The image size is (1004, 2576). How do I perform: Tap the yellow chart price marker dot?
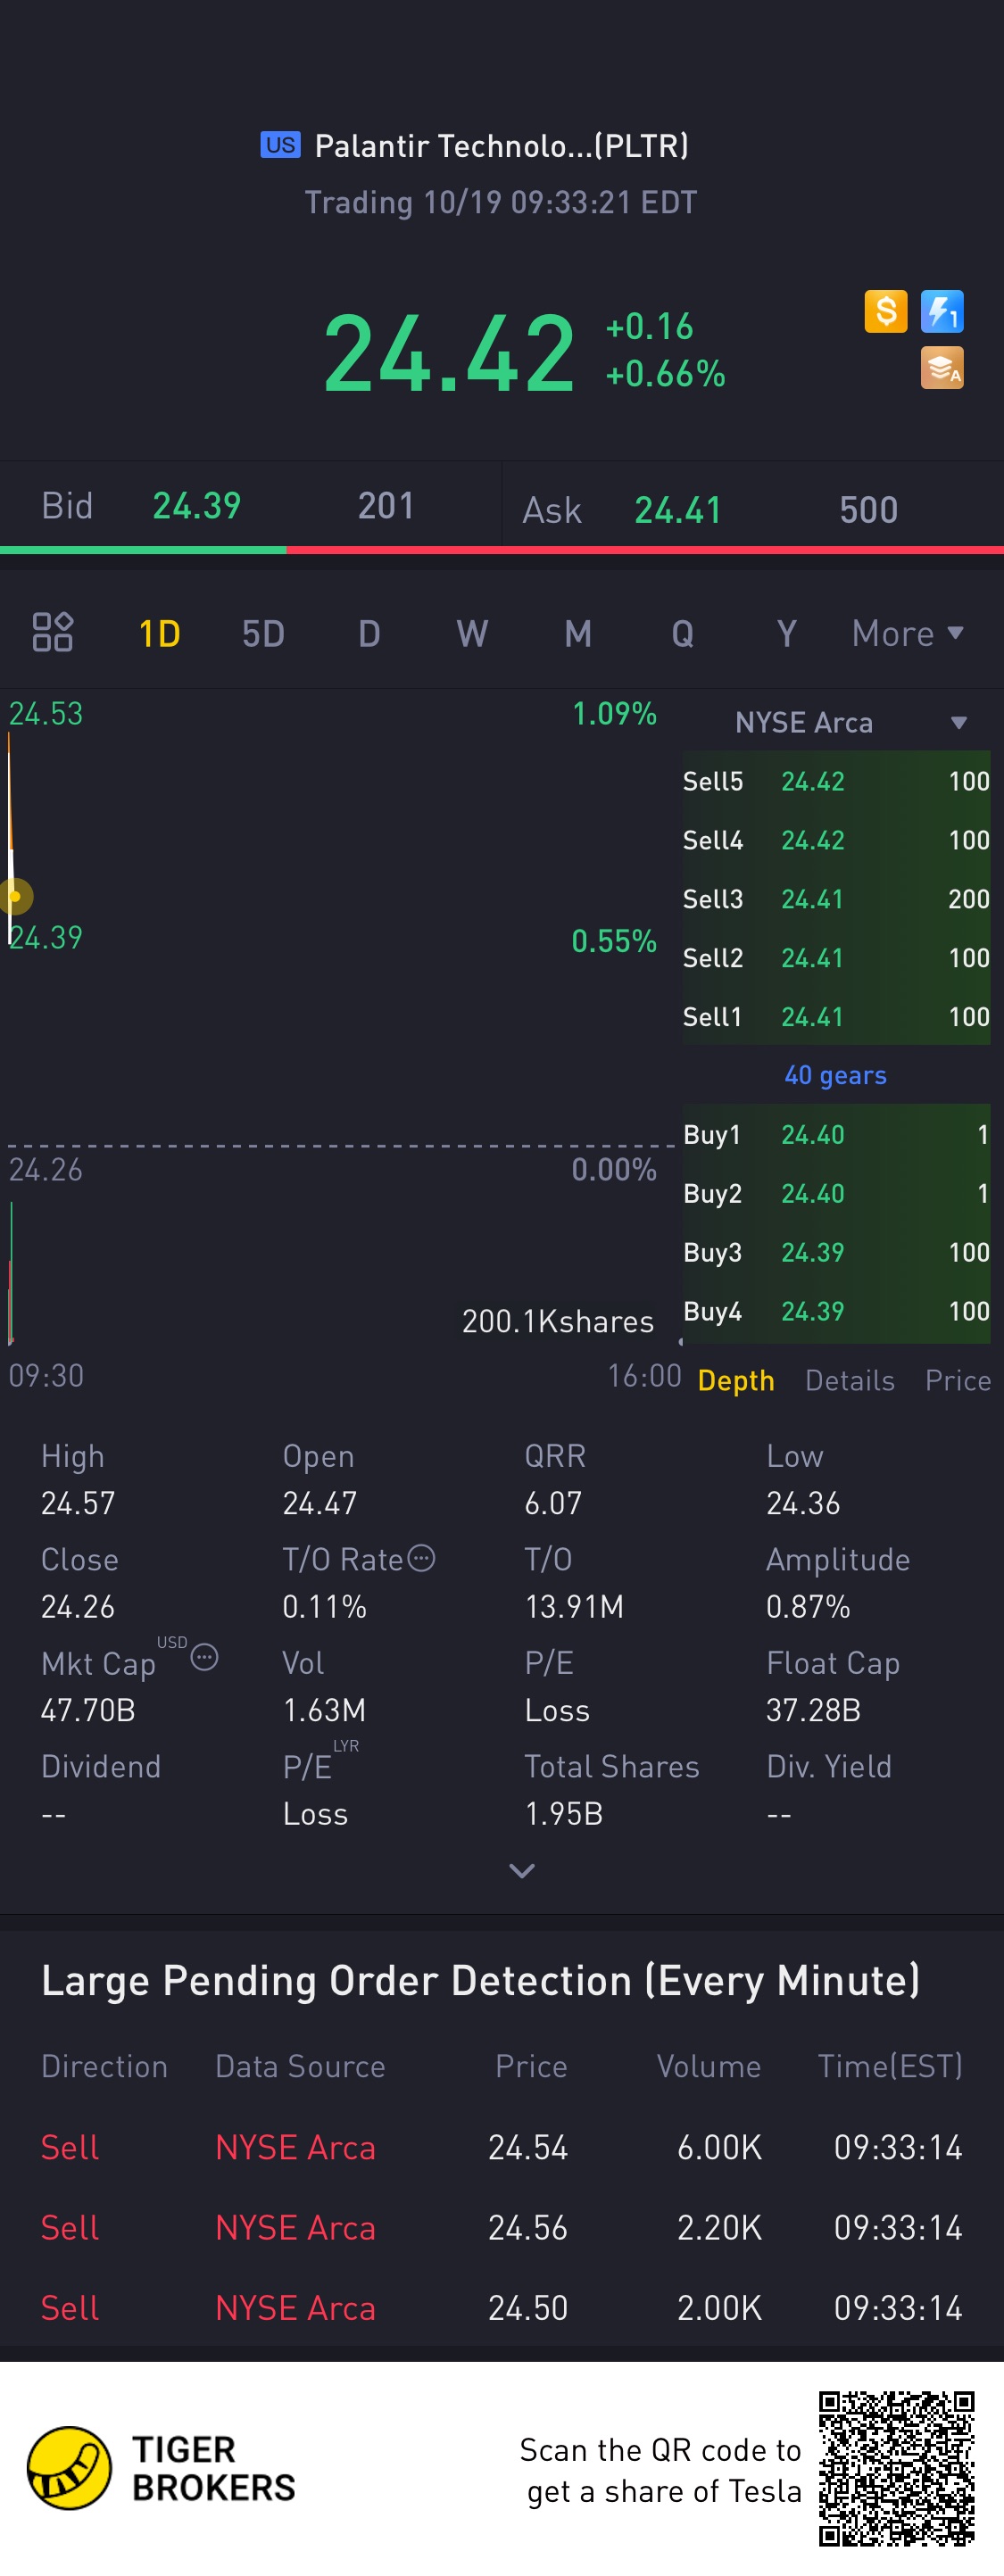16,896
